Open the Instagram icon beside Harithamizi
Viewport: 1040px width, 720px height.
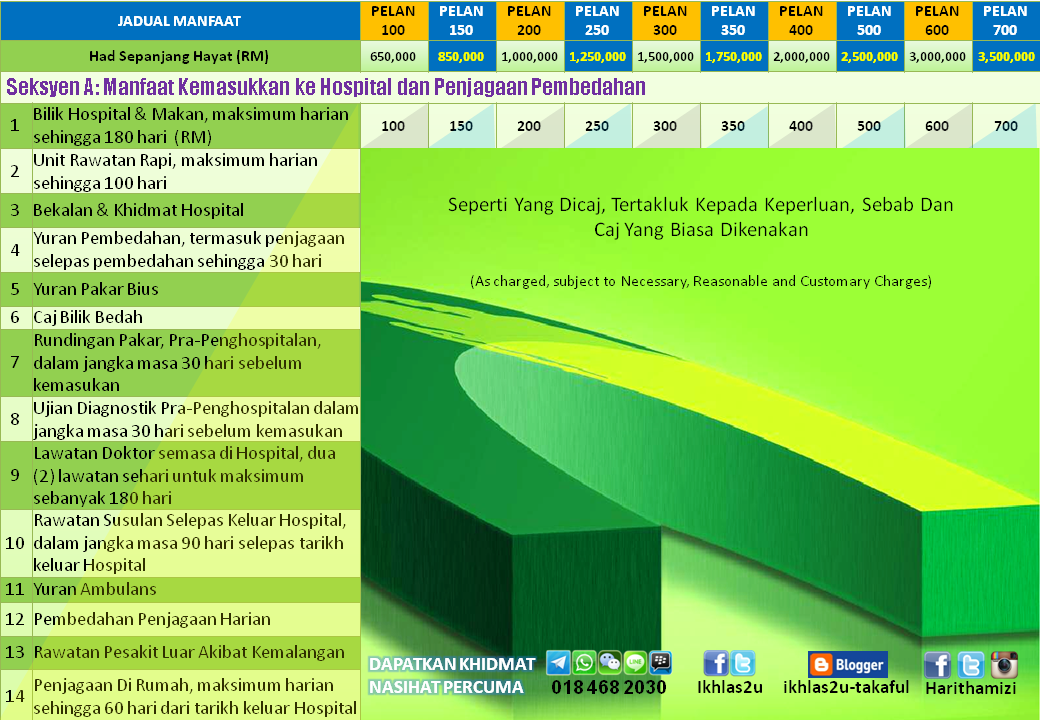coord(1003,665)
